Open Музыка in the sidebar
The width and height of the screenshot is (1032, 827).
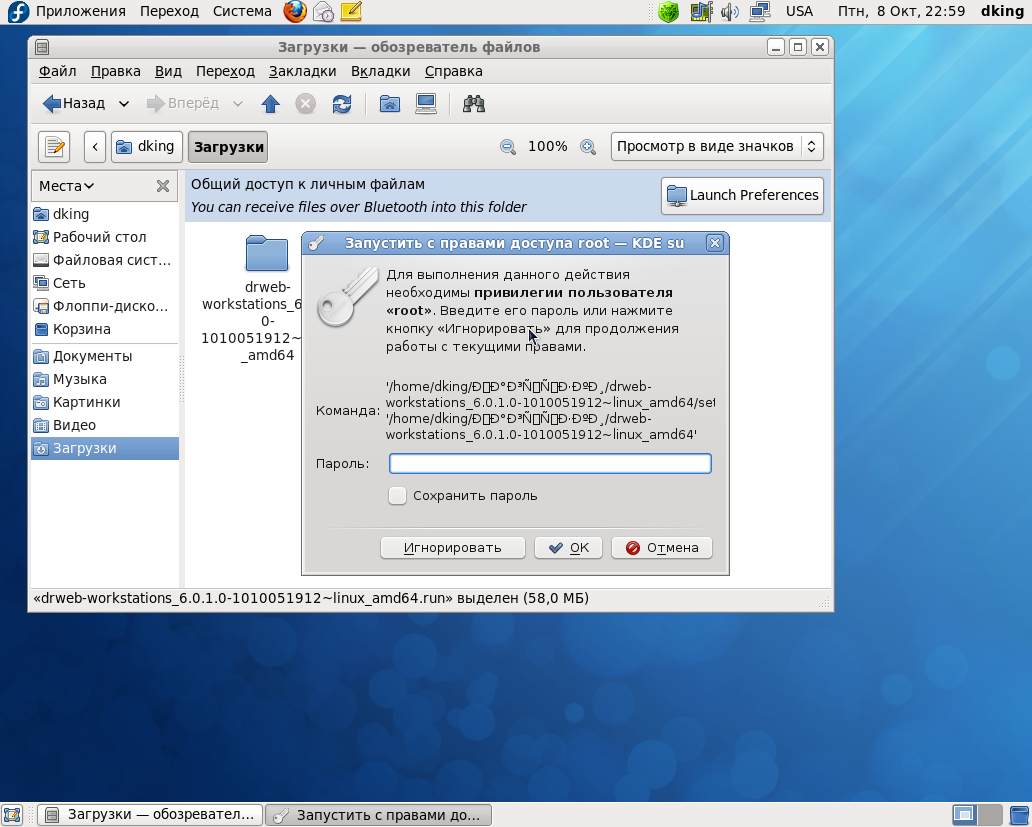pyautogui.click(x=105, y=380)
